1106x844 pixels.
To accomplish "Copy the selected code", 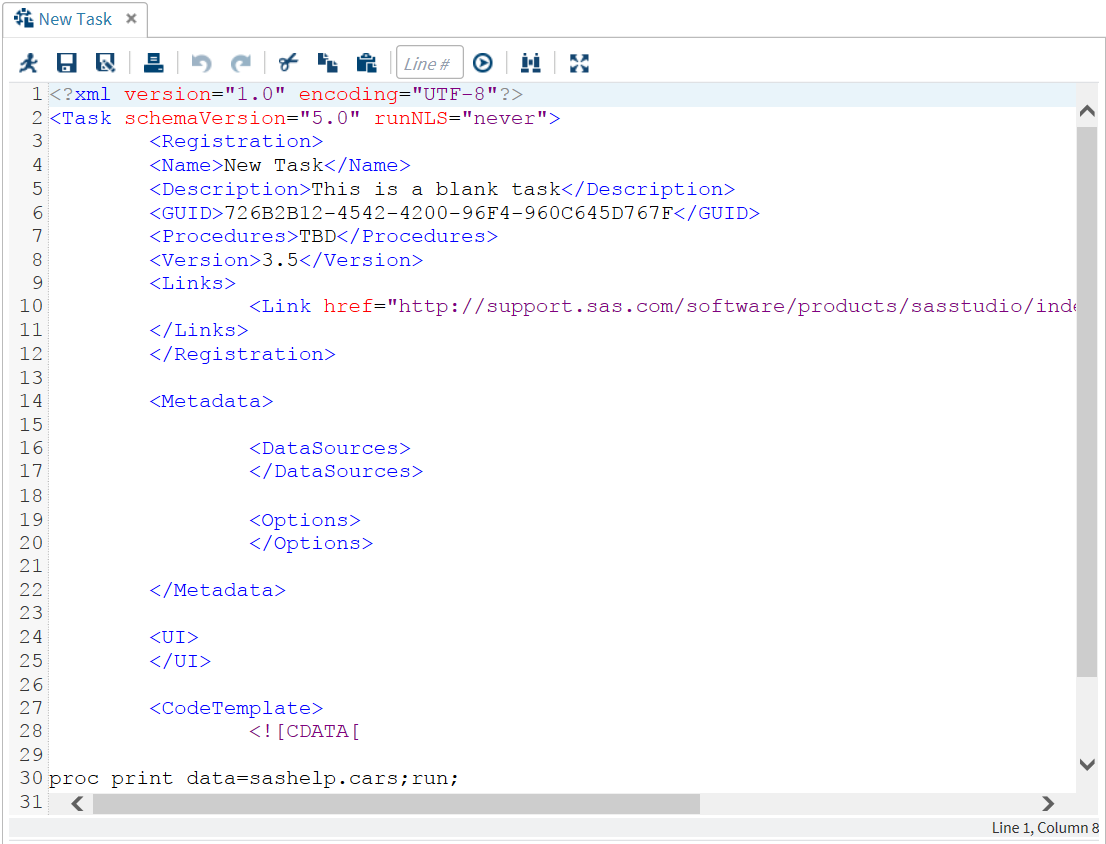I will click(x=327, y=63).
